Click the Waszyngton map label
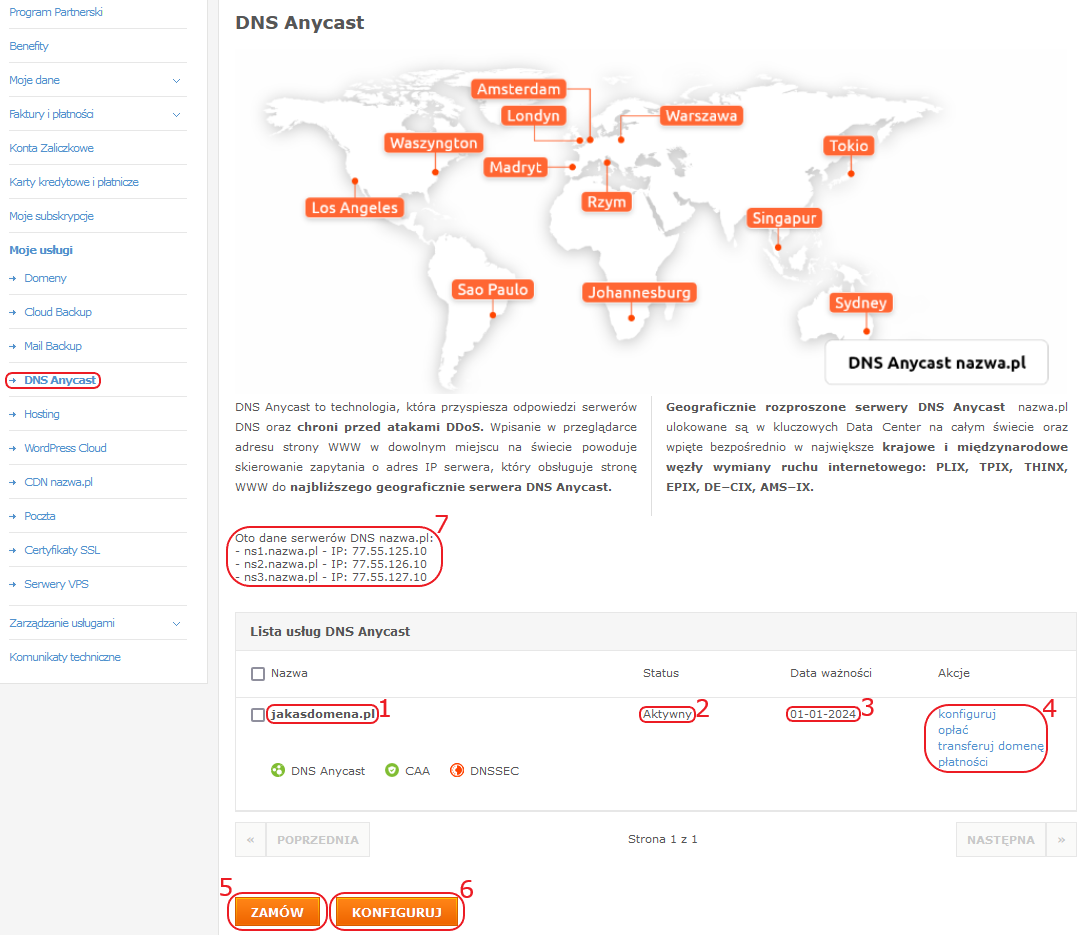 (433, 143)
